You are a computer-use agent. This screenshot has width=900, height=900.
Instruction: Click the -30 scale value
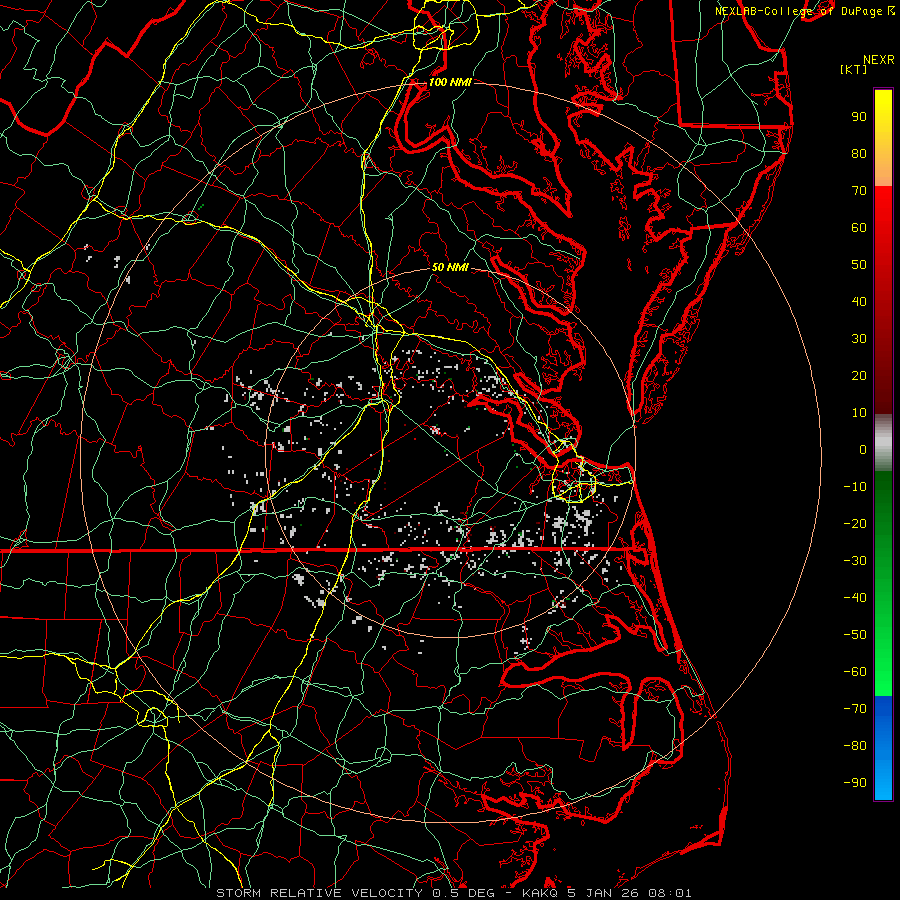pyautogui.click(x=855, y=561)
